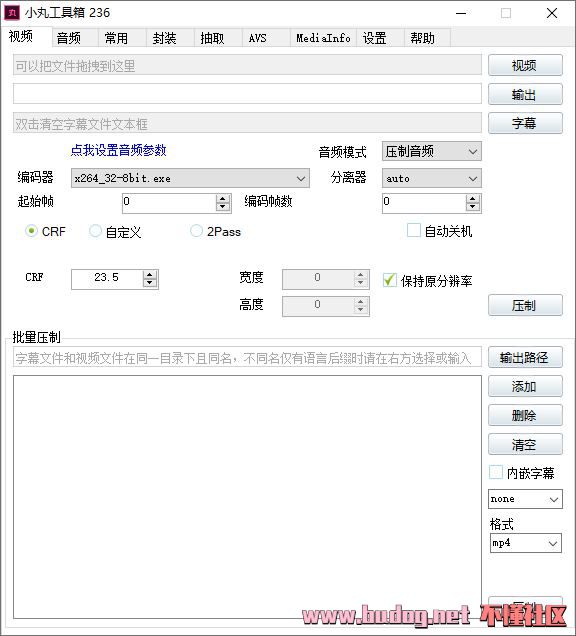
Task: Open the 编码器 x264_32-8bit.exe dropdown
Action: 190,178
